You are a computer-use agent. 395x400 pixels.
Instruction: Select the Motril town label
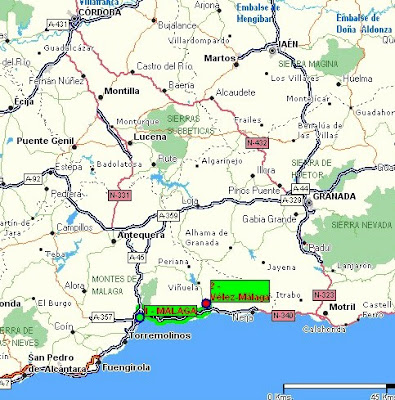342,307
